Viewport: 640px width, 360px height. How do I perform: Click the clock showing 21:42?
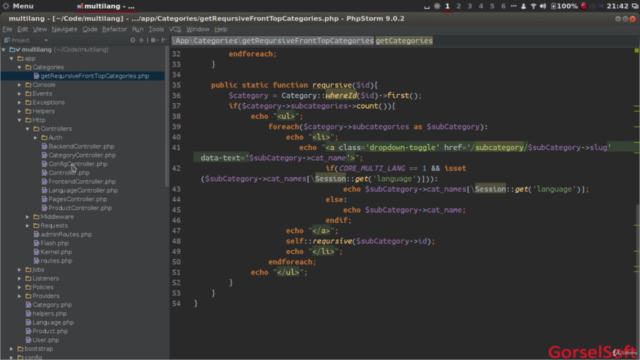click(618, 6)
